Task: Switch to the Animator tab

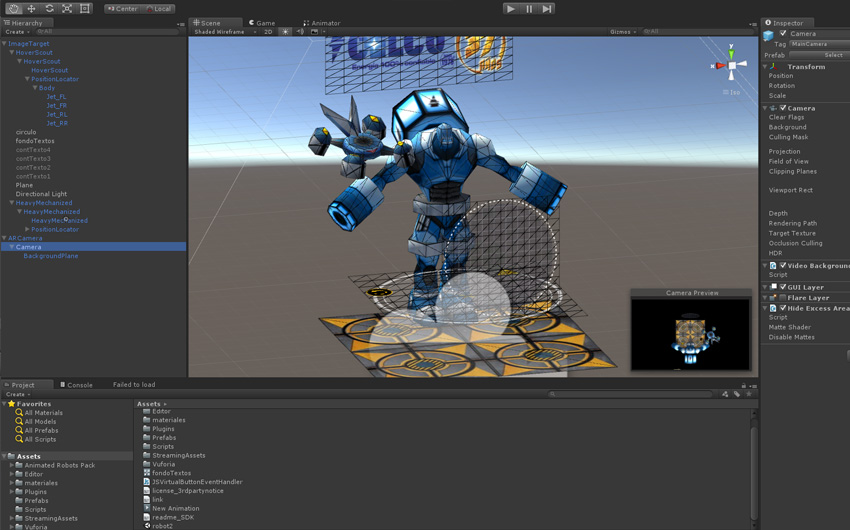Action: (321, 23)
